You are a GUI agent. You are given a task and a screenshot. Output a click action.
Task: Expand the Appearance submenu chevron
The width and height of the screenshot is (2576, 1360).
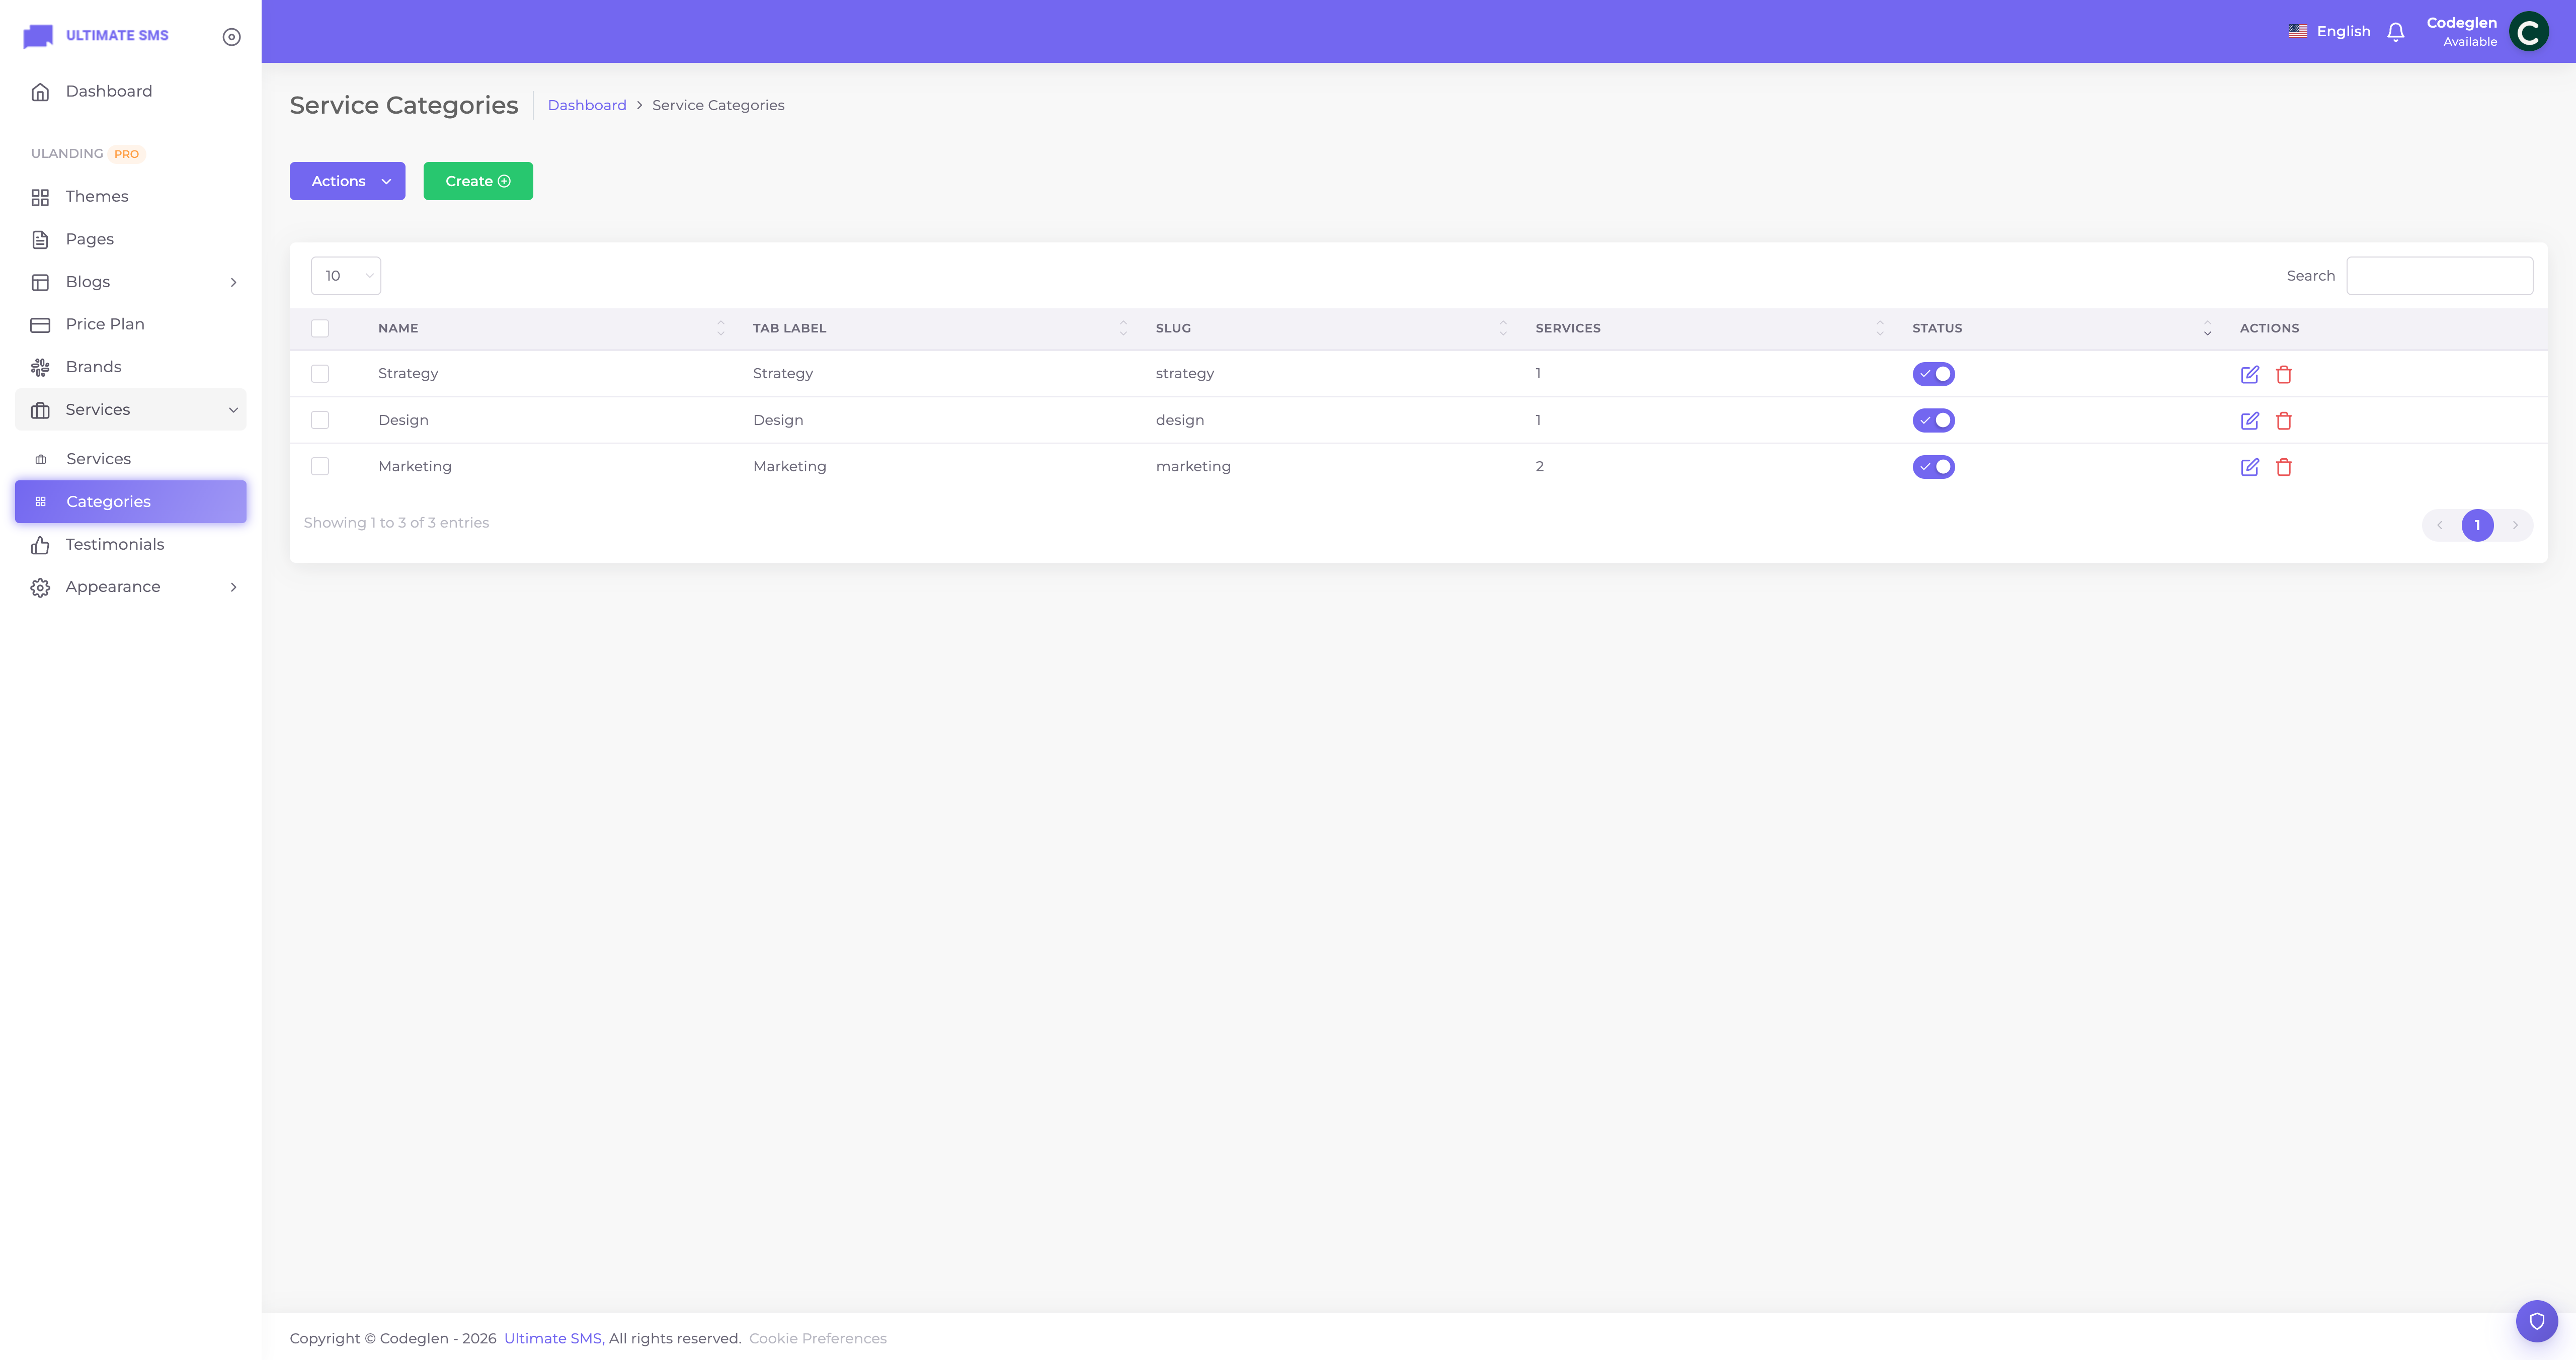(x=233, y=587)
